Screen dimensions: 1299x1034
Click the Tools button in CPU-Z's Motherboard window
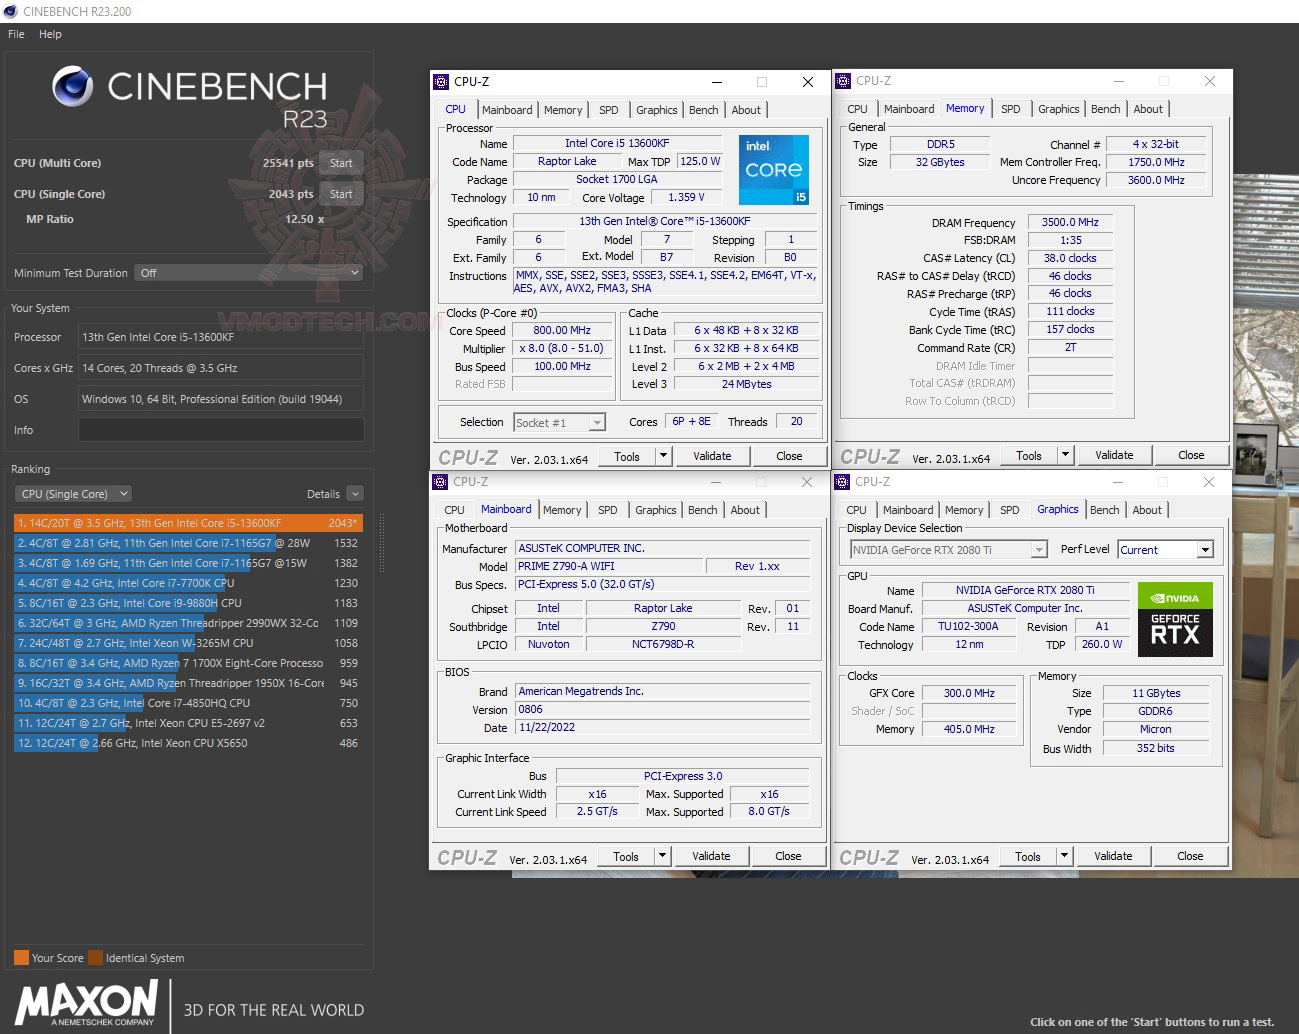click(626, 856)
